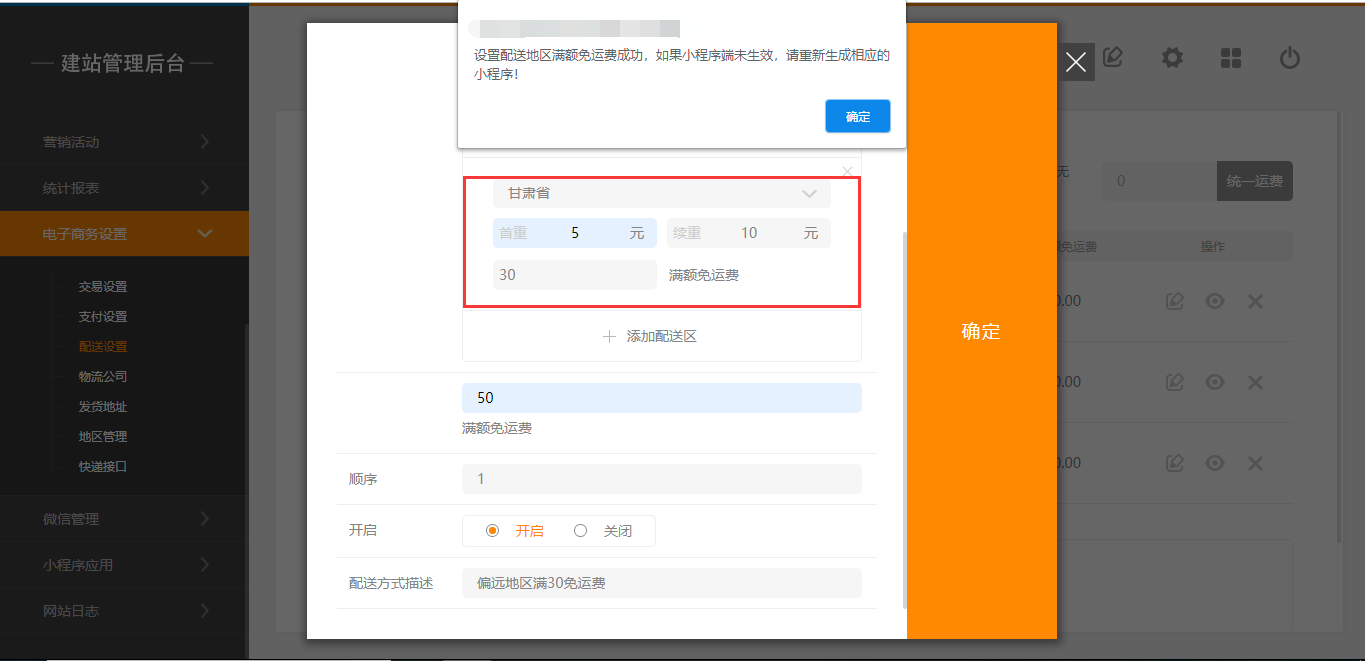
Task: Click the modal's vertical scrollbar
Action: (x=905, y=420)
